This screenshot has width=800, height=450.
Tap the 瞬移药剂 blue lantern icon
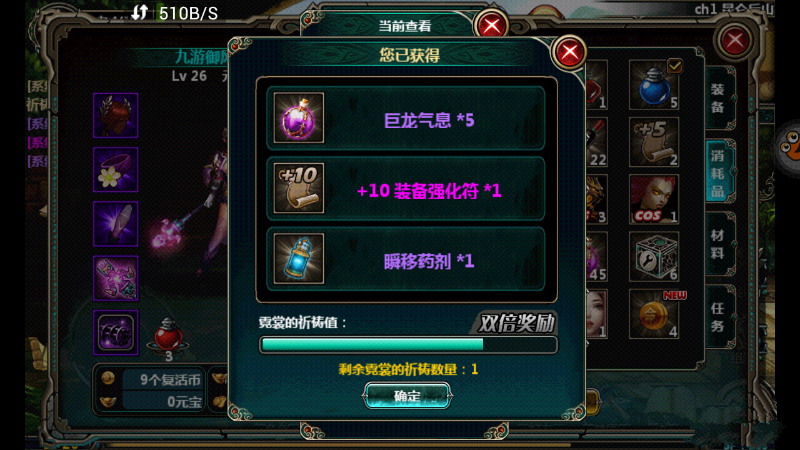pos(299,259)
